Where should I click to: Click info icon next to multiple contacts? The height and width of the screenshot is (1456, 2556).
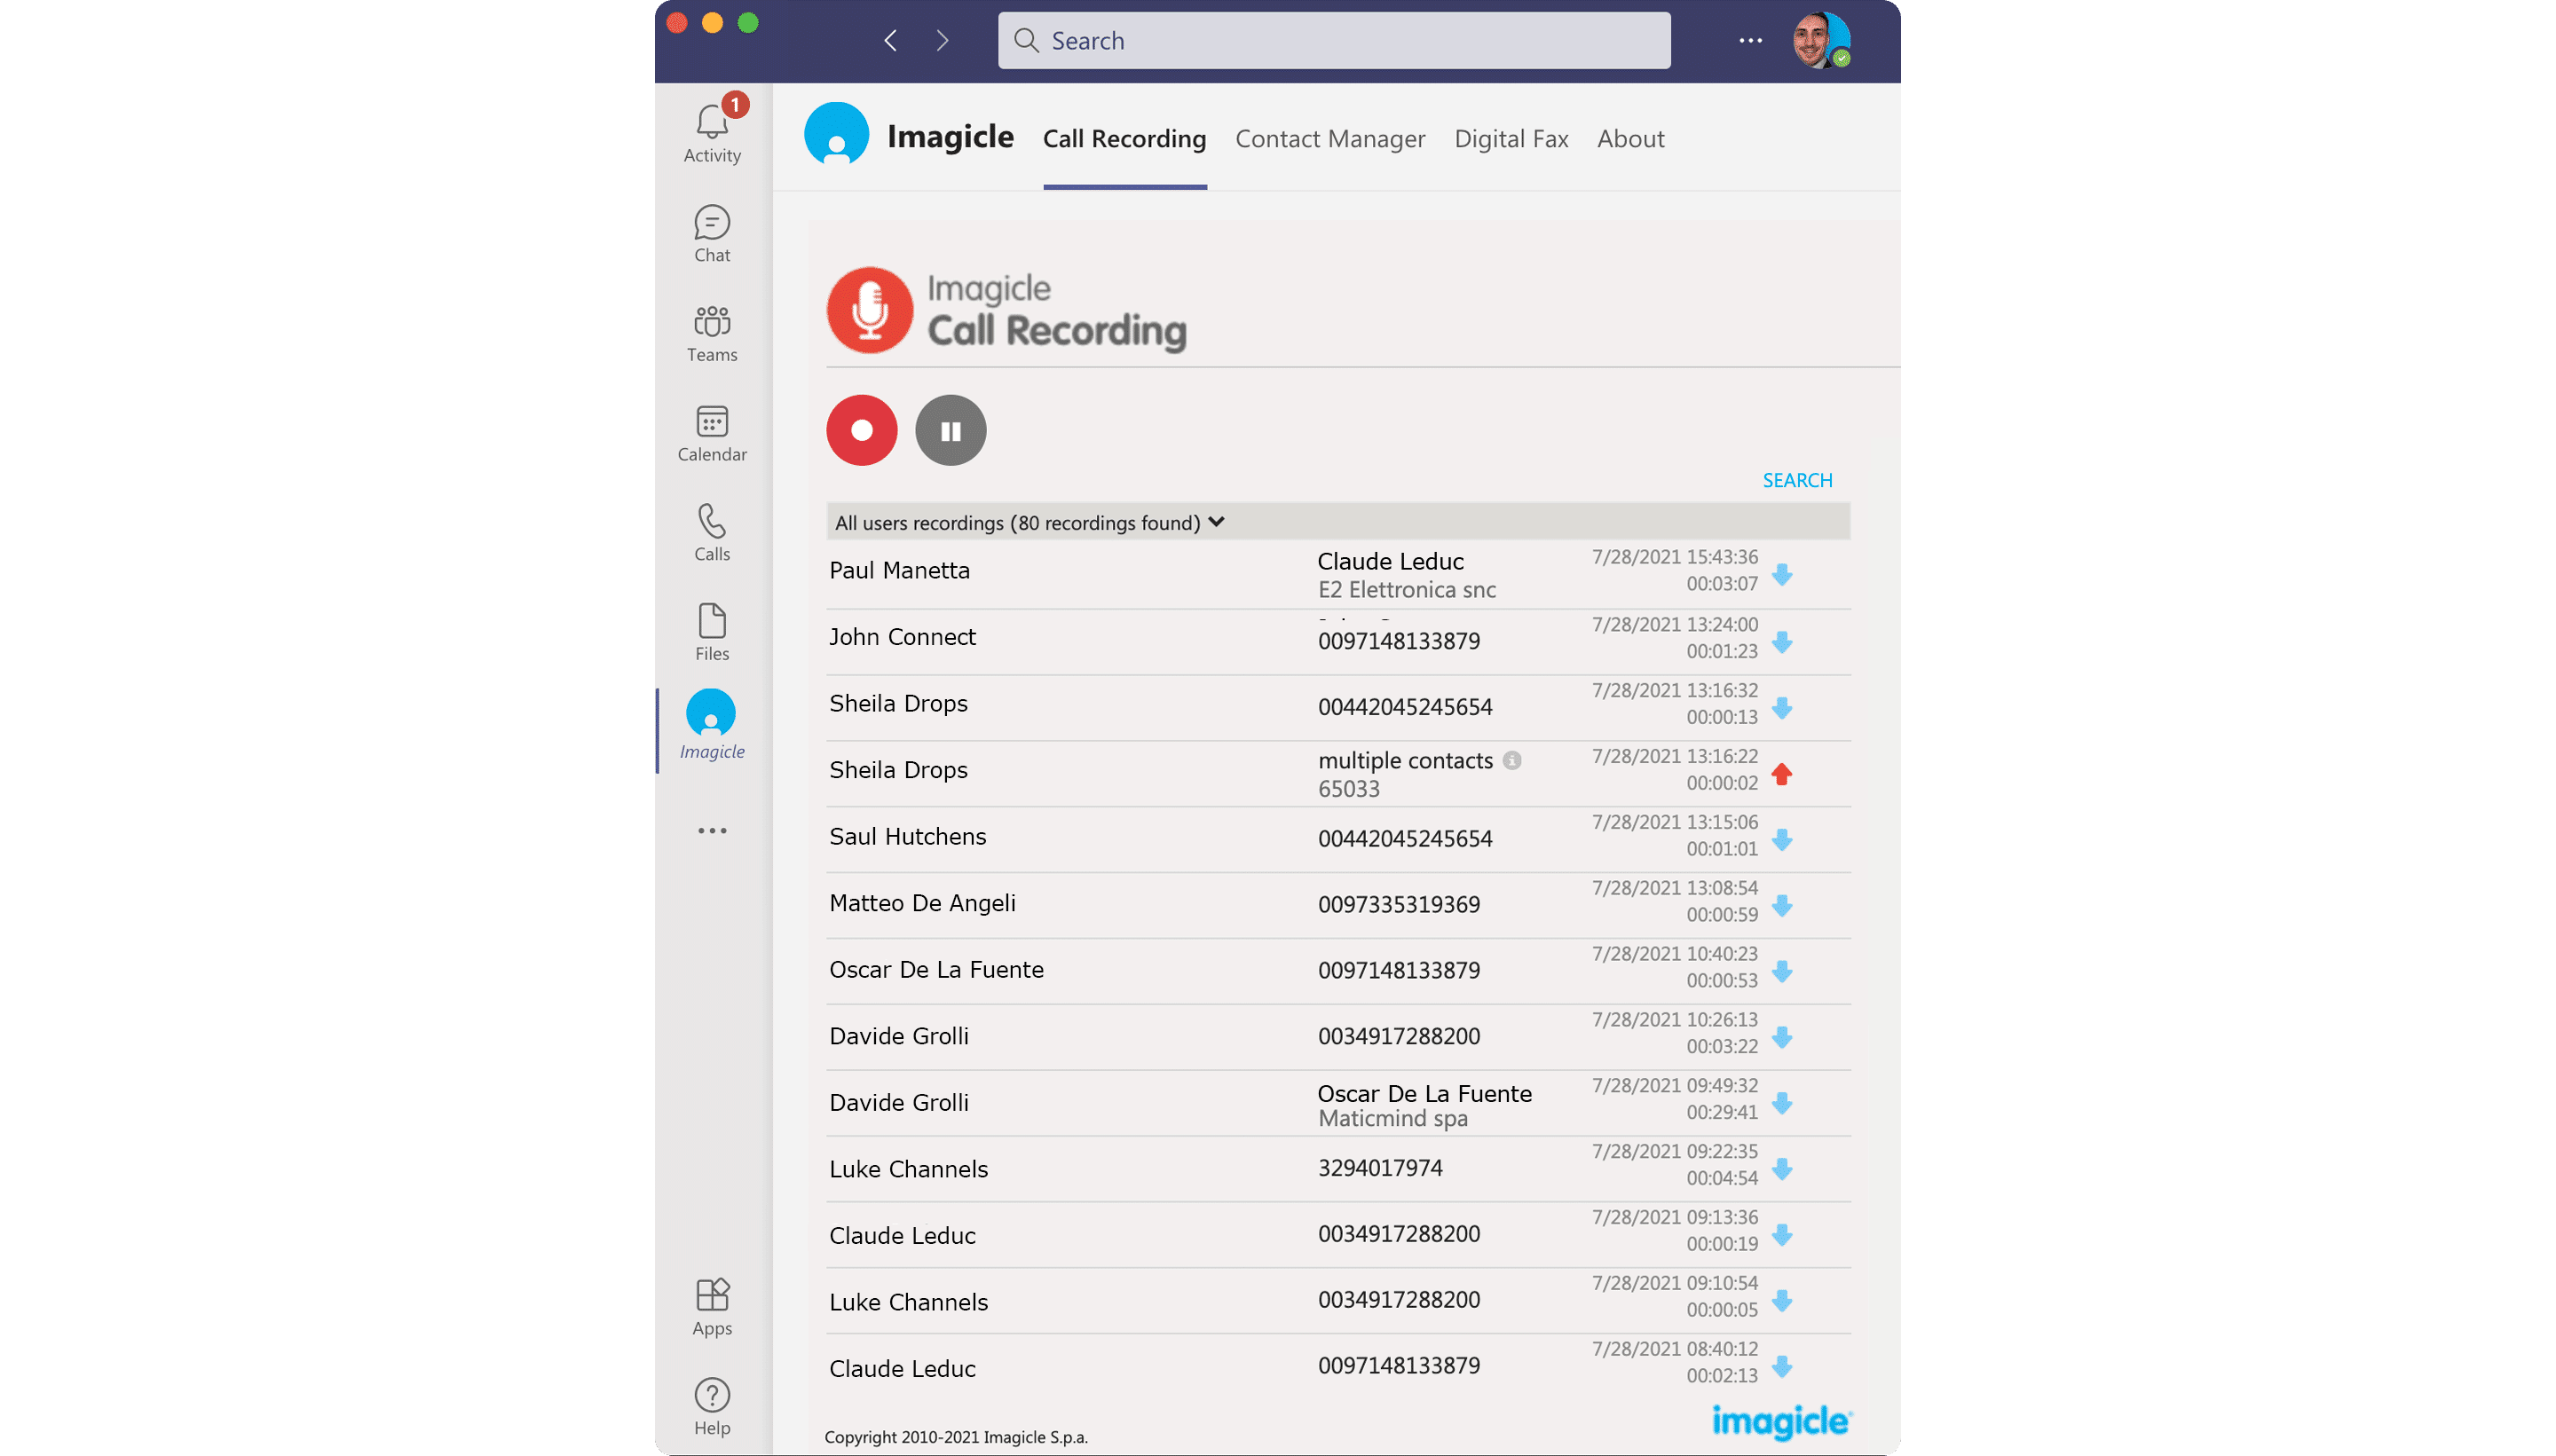pyautogui.click(x=1512, y=760)
